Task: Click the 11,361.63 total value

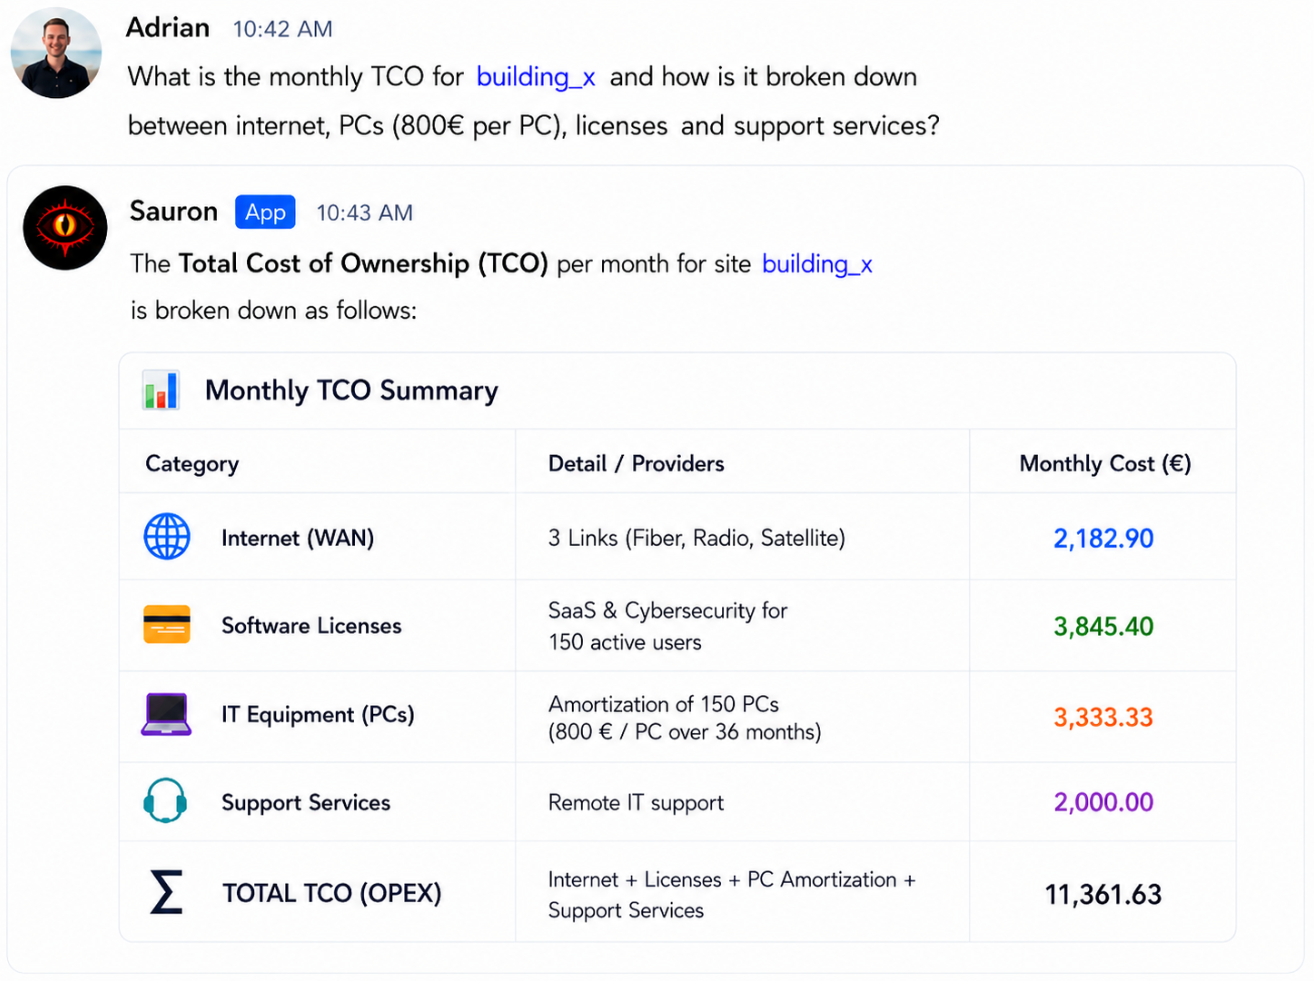Action: (x=1104, y=894)
